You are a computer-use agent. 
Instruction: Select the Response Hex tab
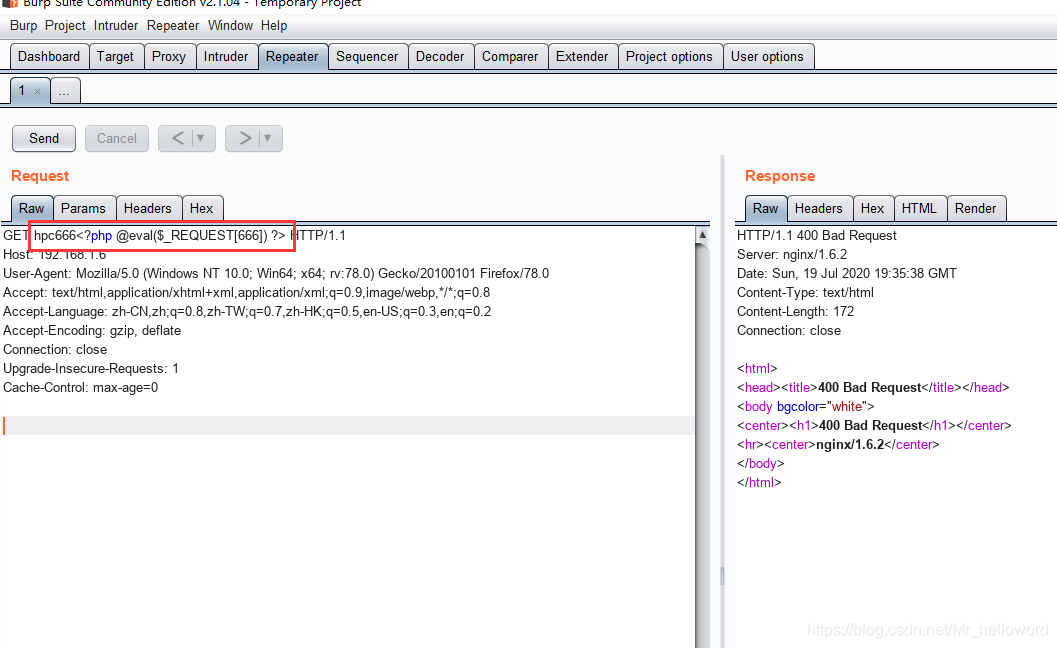click(872, 208)
